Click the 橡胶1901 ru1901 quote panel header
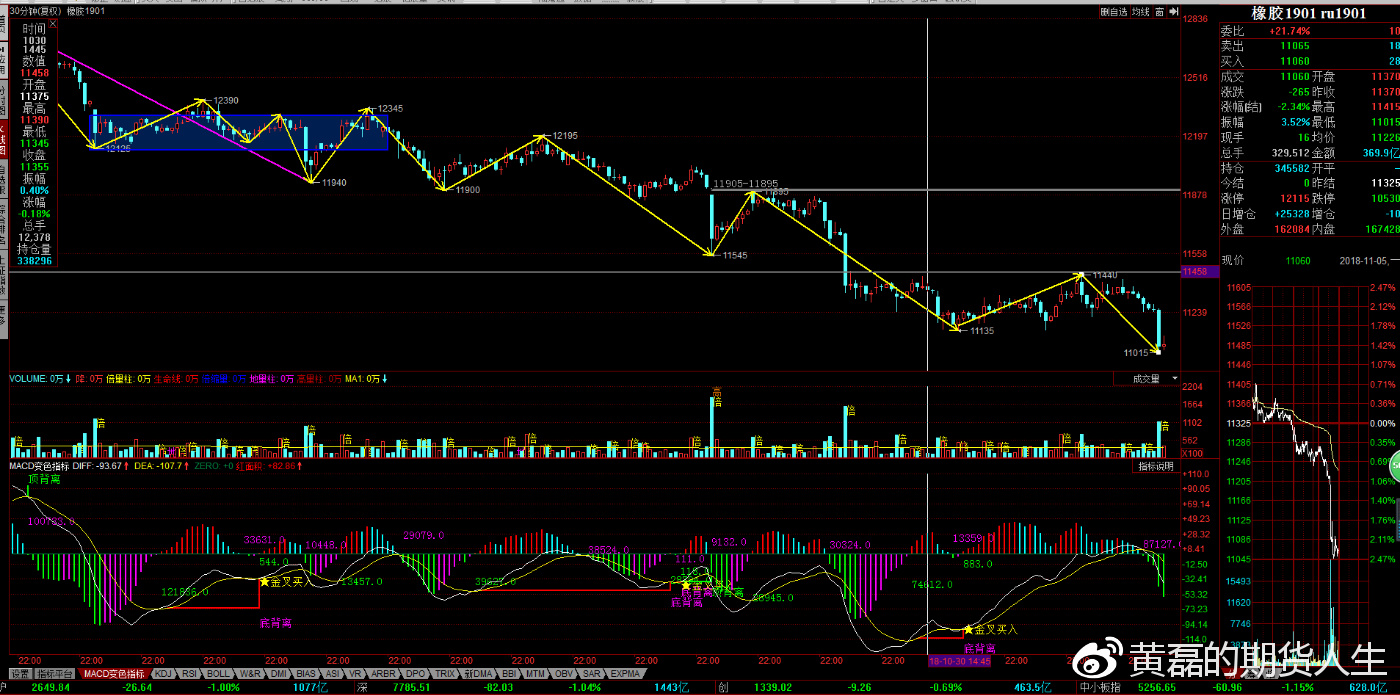This screenshot has height=695, width=1400. pos(1309,13)
